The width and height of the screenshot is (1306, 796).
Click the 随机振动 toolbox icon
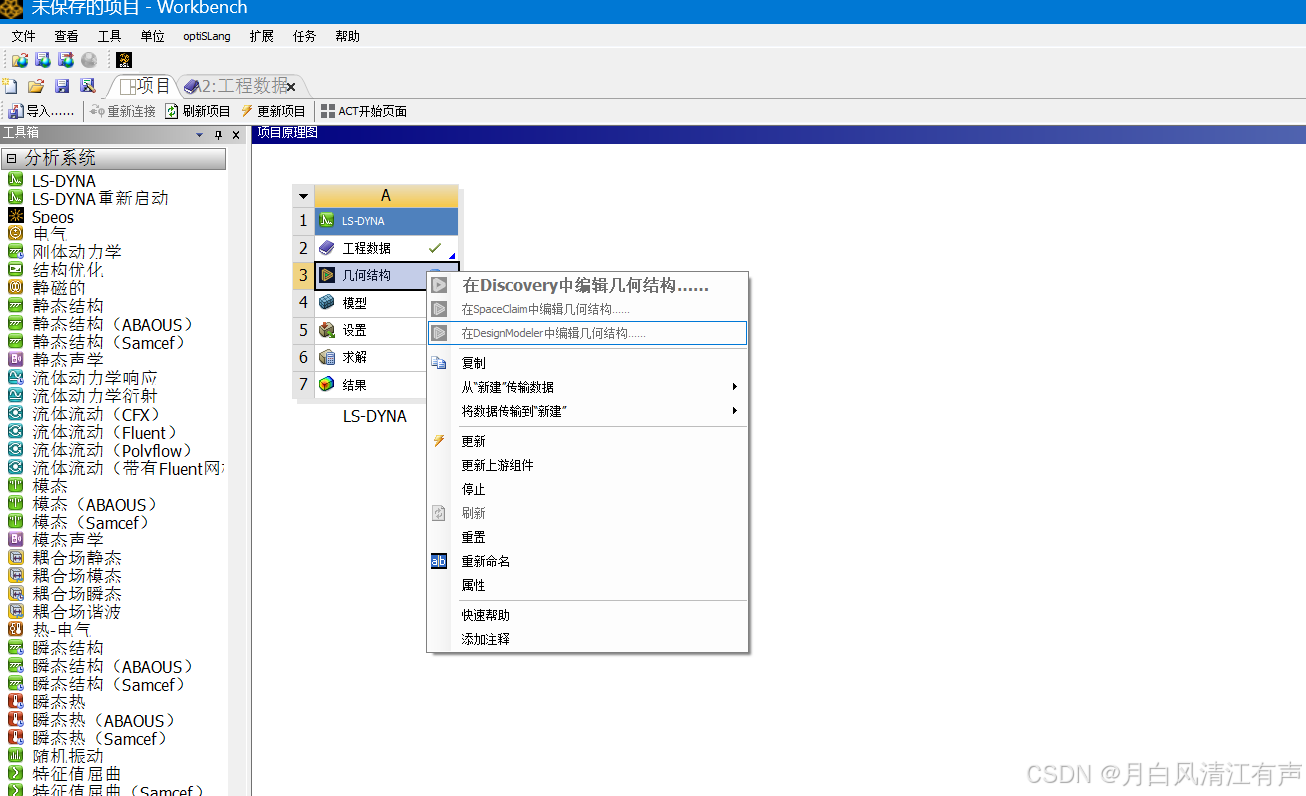point(15,756)
